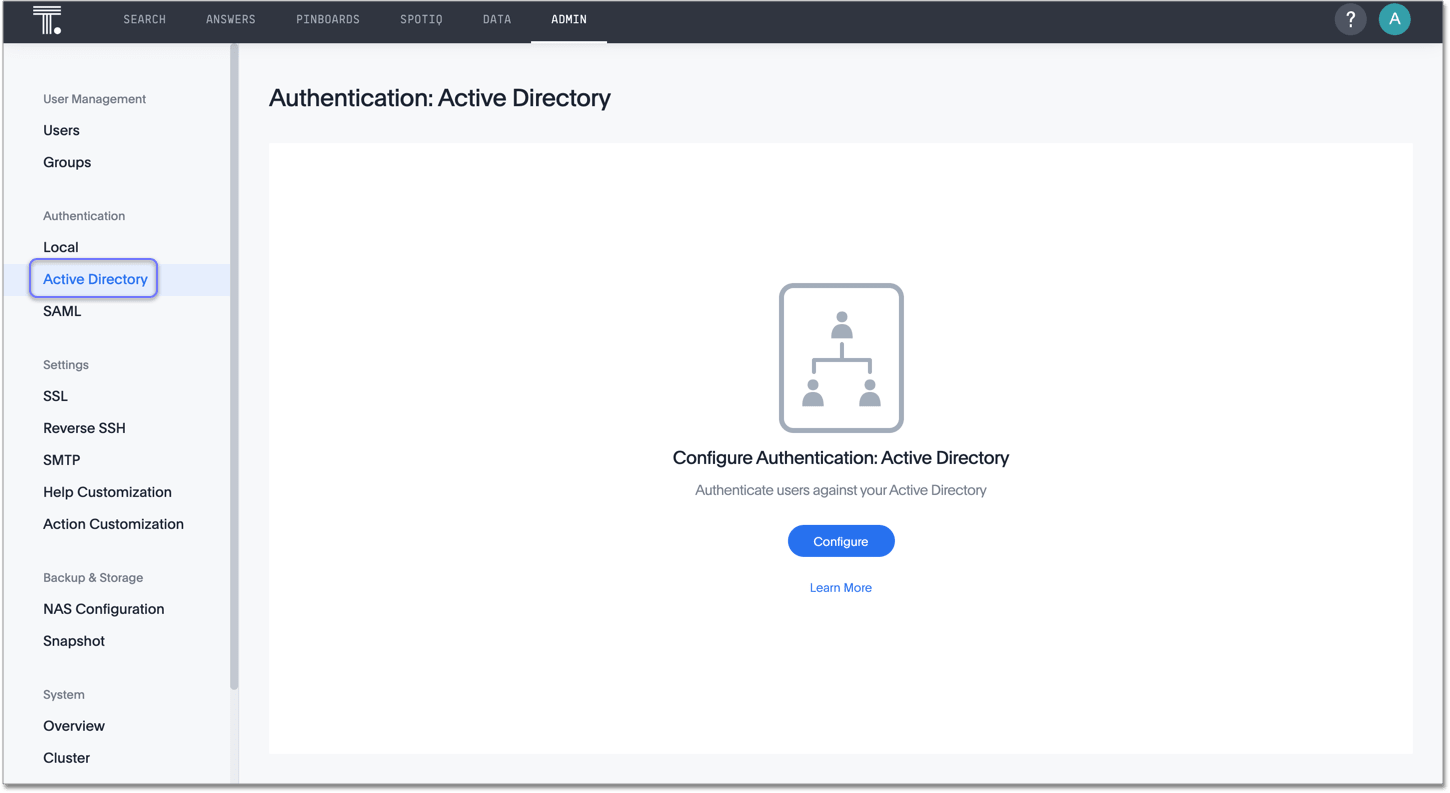Screen dimensions: 1450x793
Task: Open the Learn More link
Action: [x=841, y=587]
